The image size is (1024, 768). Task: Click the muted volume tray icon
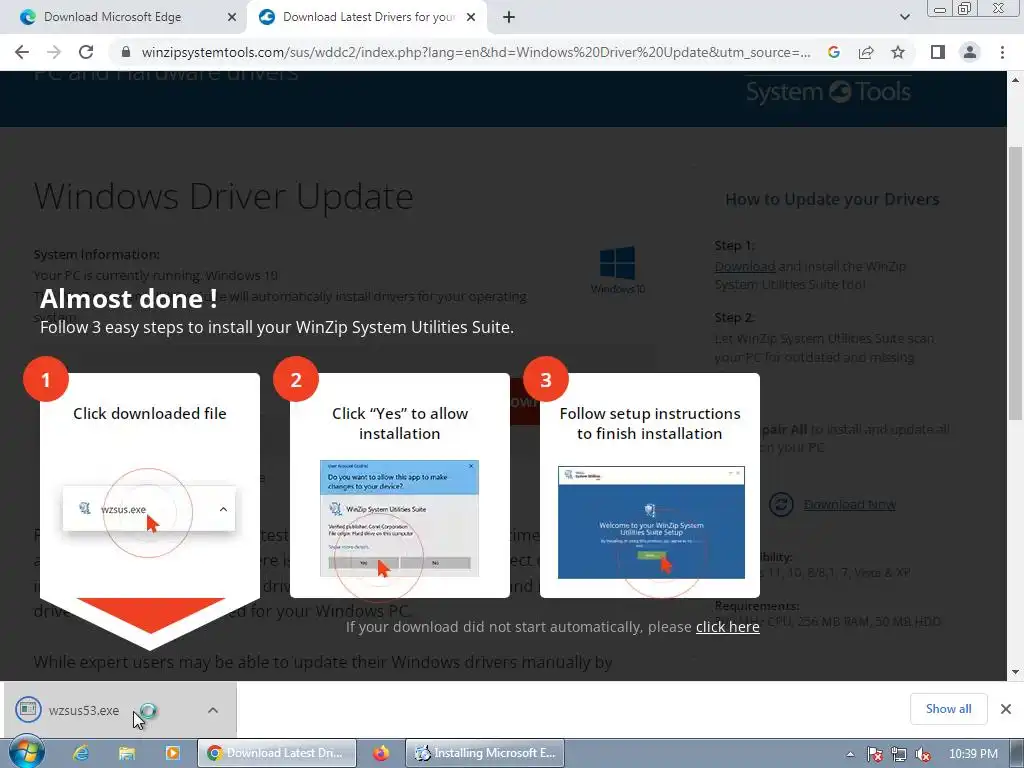(x=923, y=754)
